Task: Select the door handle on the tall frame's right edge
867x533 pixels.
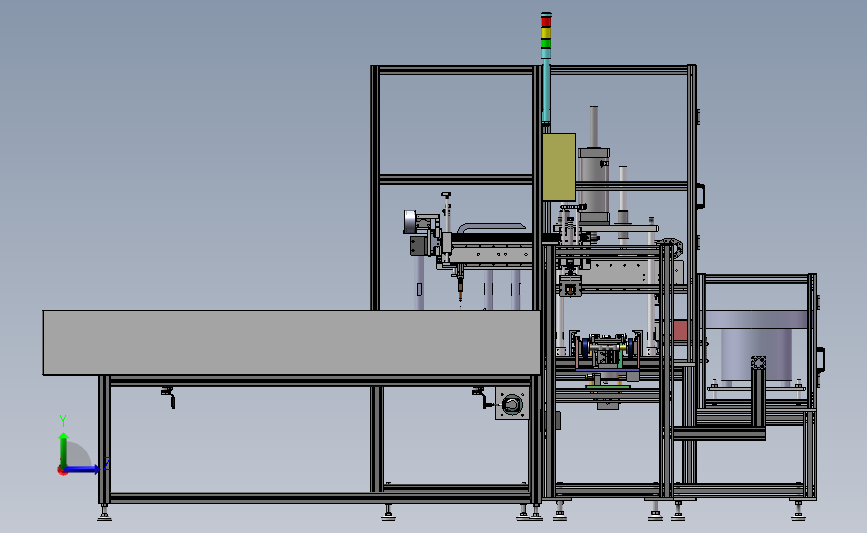Action: point(701,196)
